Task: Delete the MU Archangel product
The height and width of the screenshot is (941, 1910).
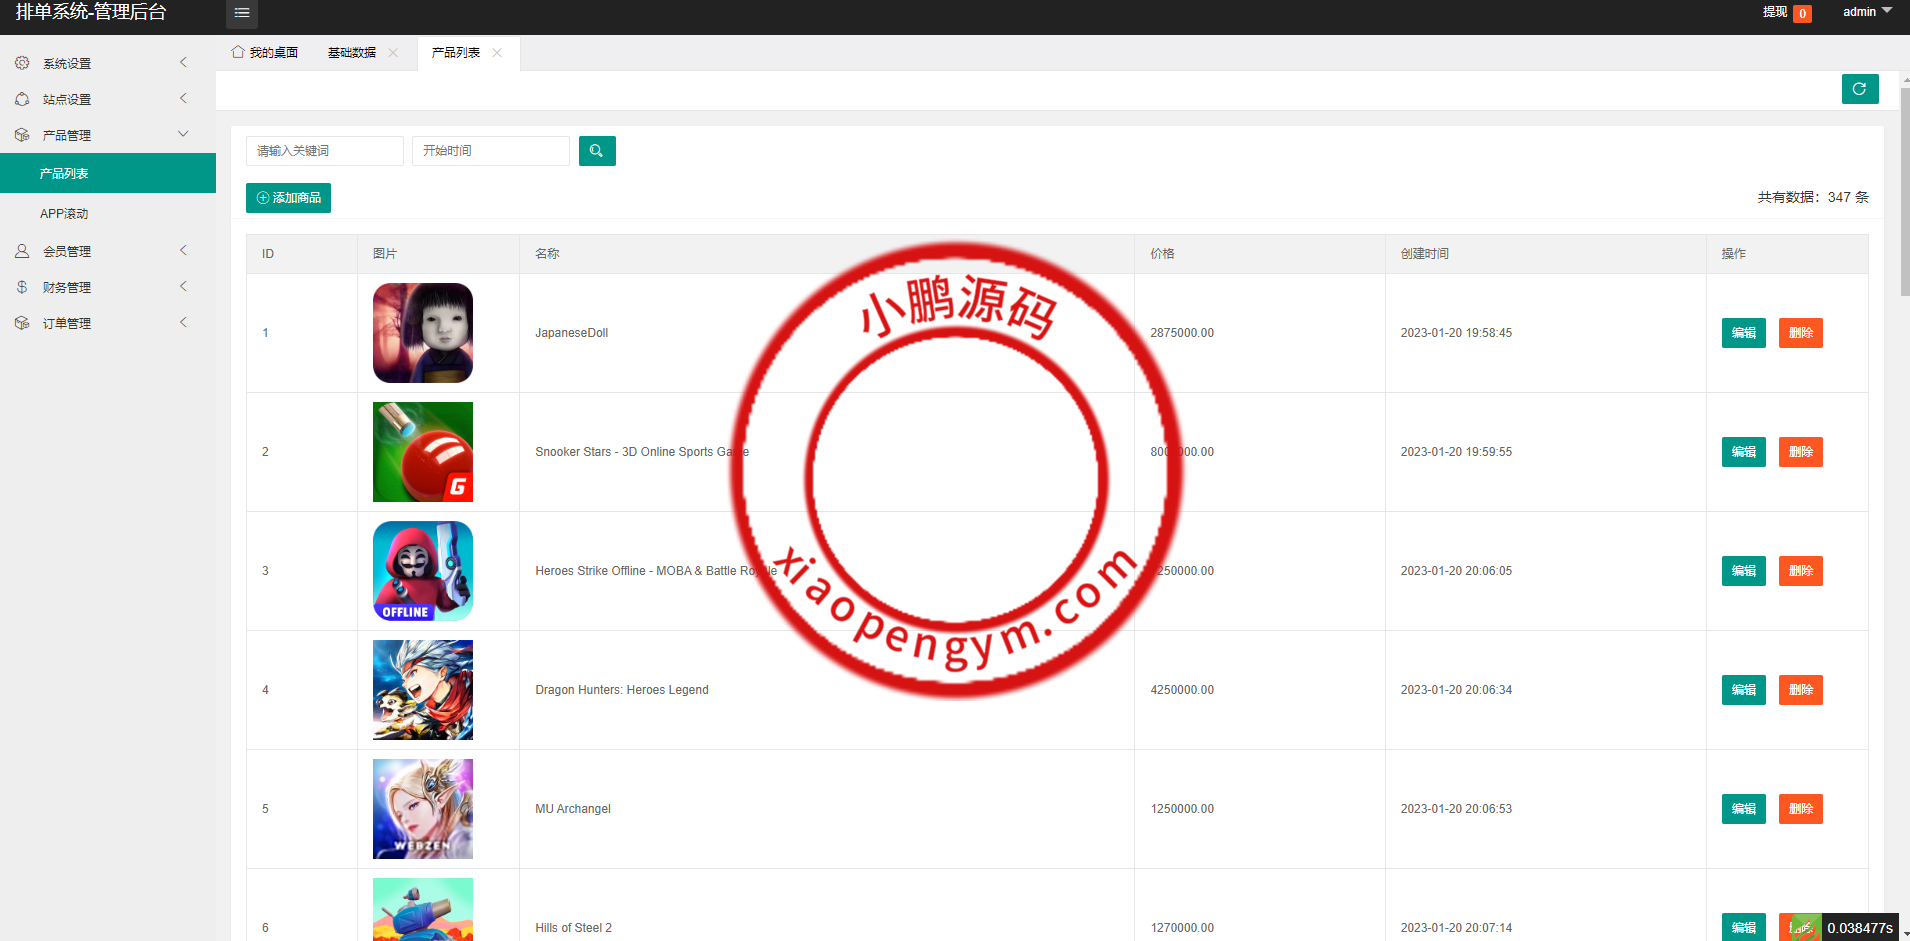Action: point(1800,809)
